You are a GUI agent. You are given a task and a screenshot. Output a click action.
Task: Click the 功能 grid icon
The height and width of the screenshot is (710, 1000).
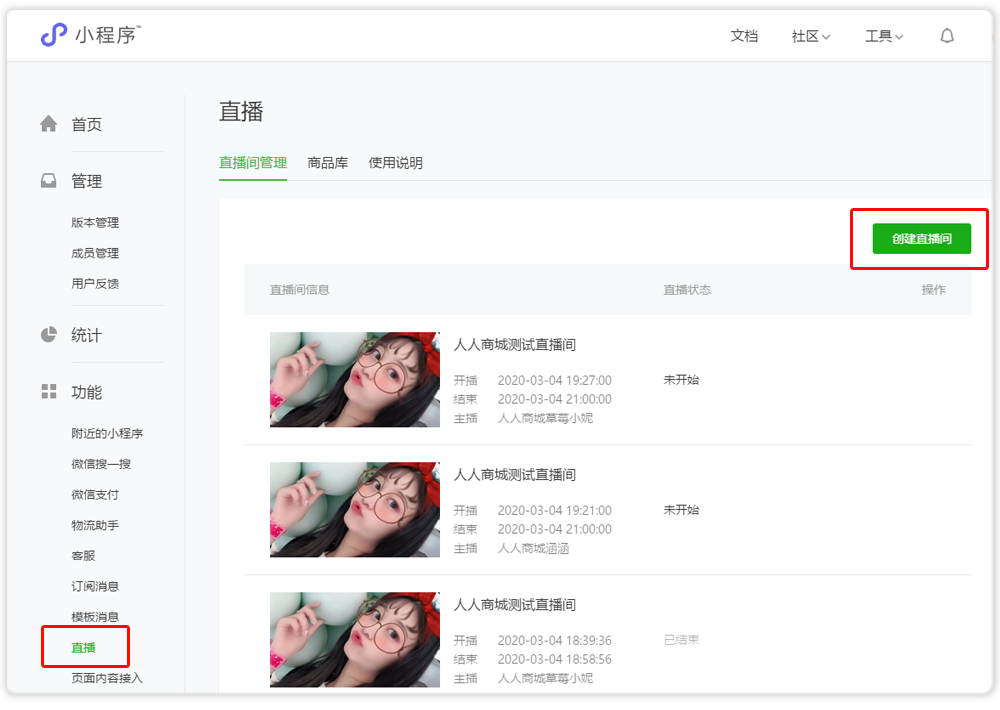pyautogui.click(x=48, y=392)
